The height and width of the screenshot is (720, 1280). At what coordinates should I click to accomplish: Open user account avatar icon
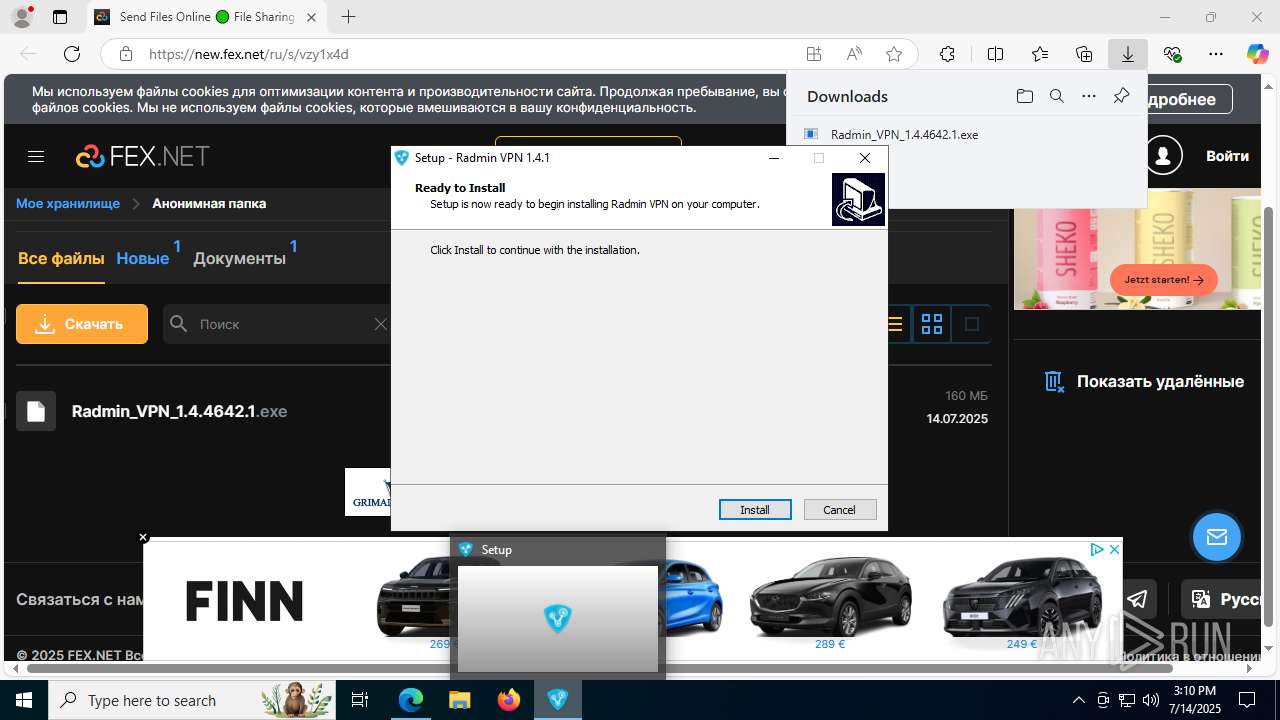1163,156
